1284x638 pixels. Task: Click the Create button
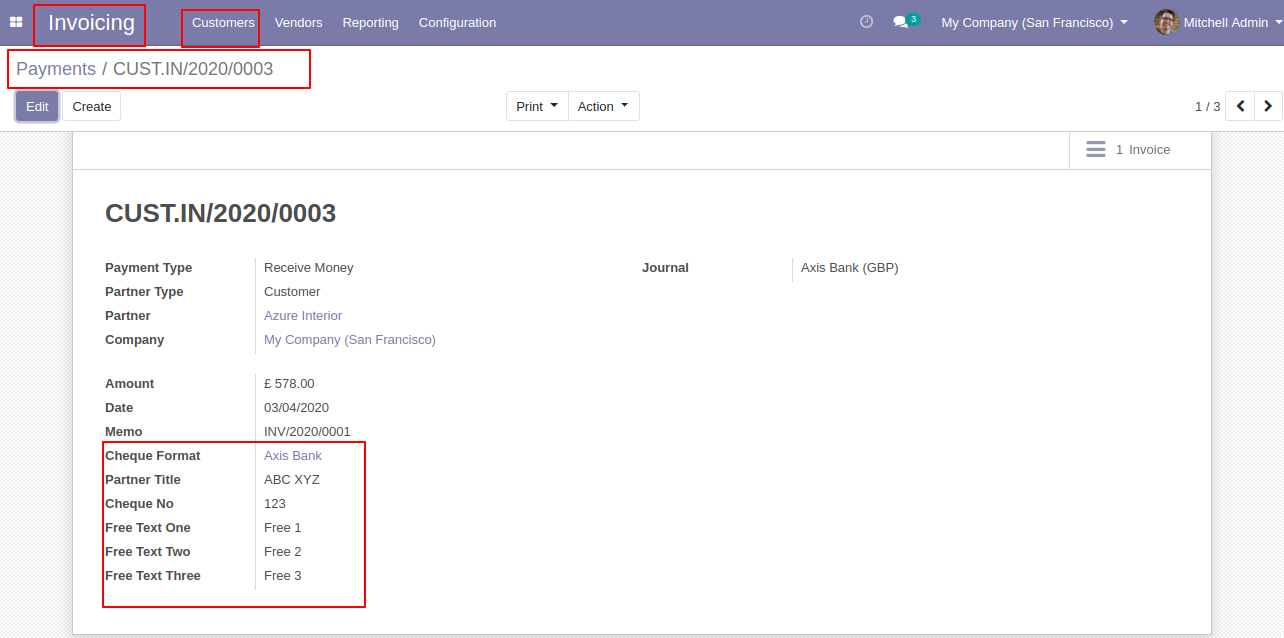click(x=92, y=106)
